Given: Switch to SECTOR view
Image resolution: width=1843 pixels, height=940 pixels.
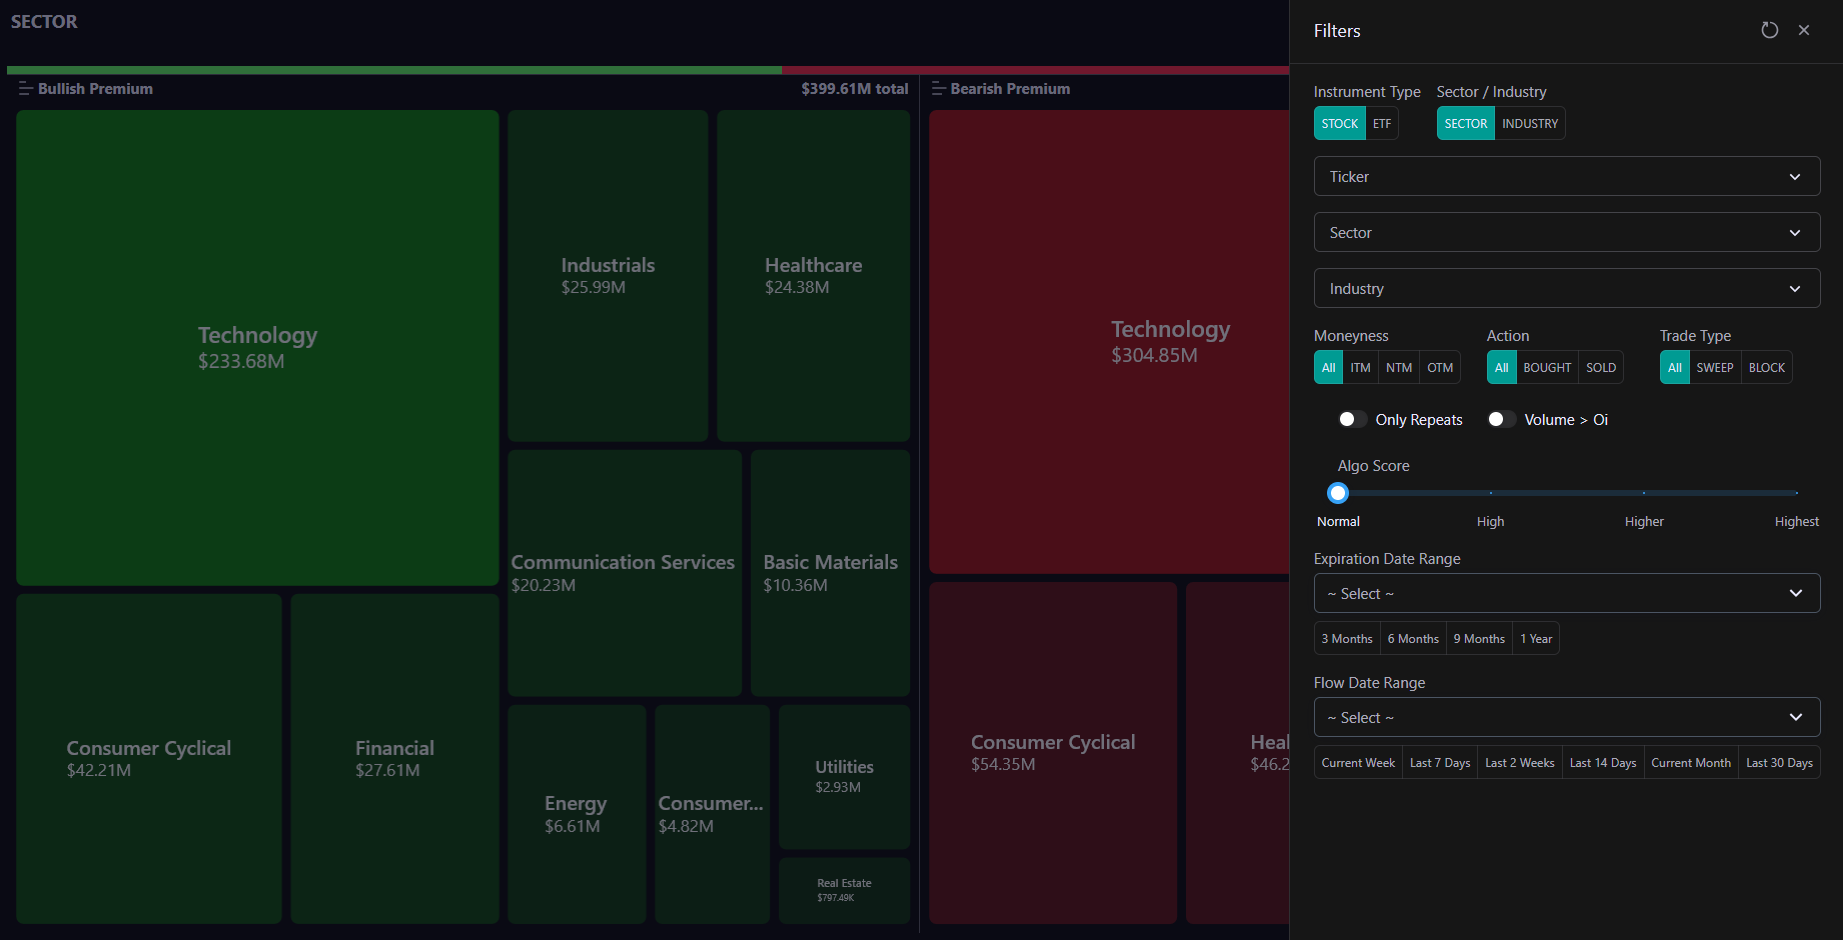Looking at the screenshot, I should pos(1466,124).
